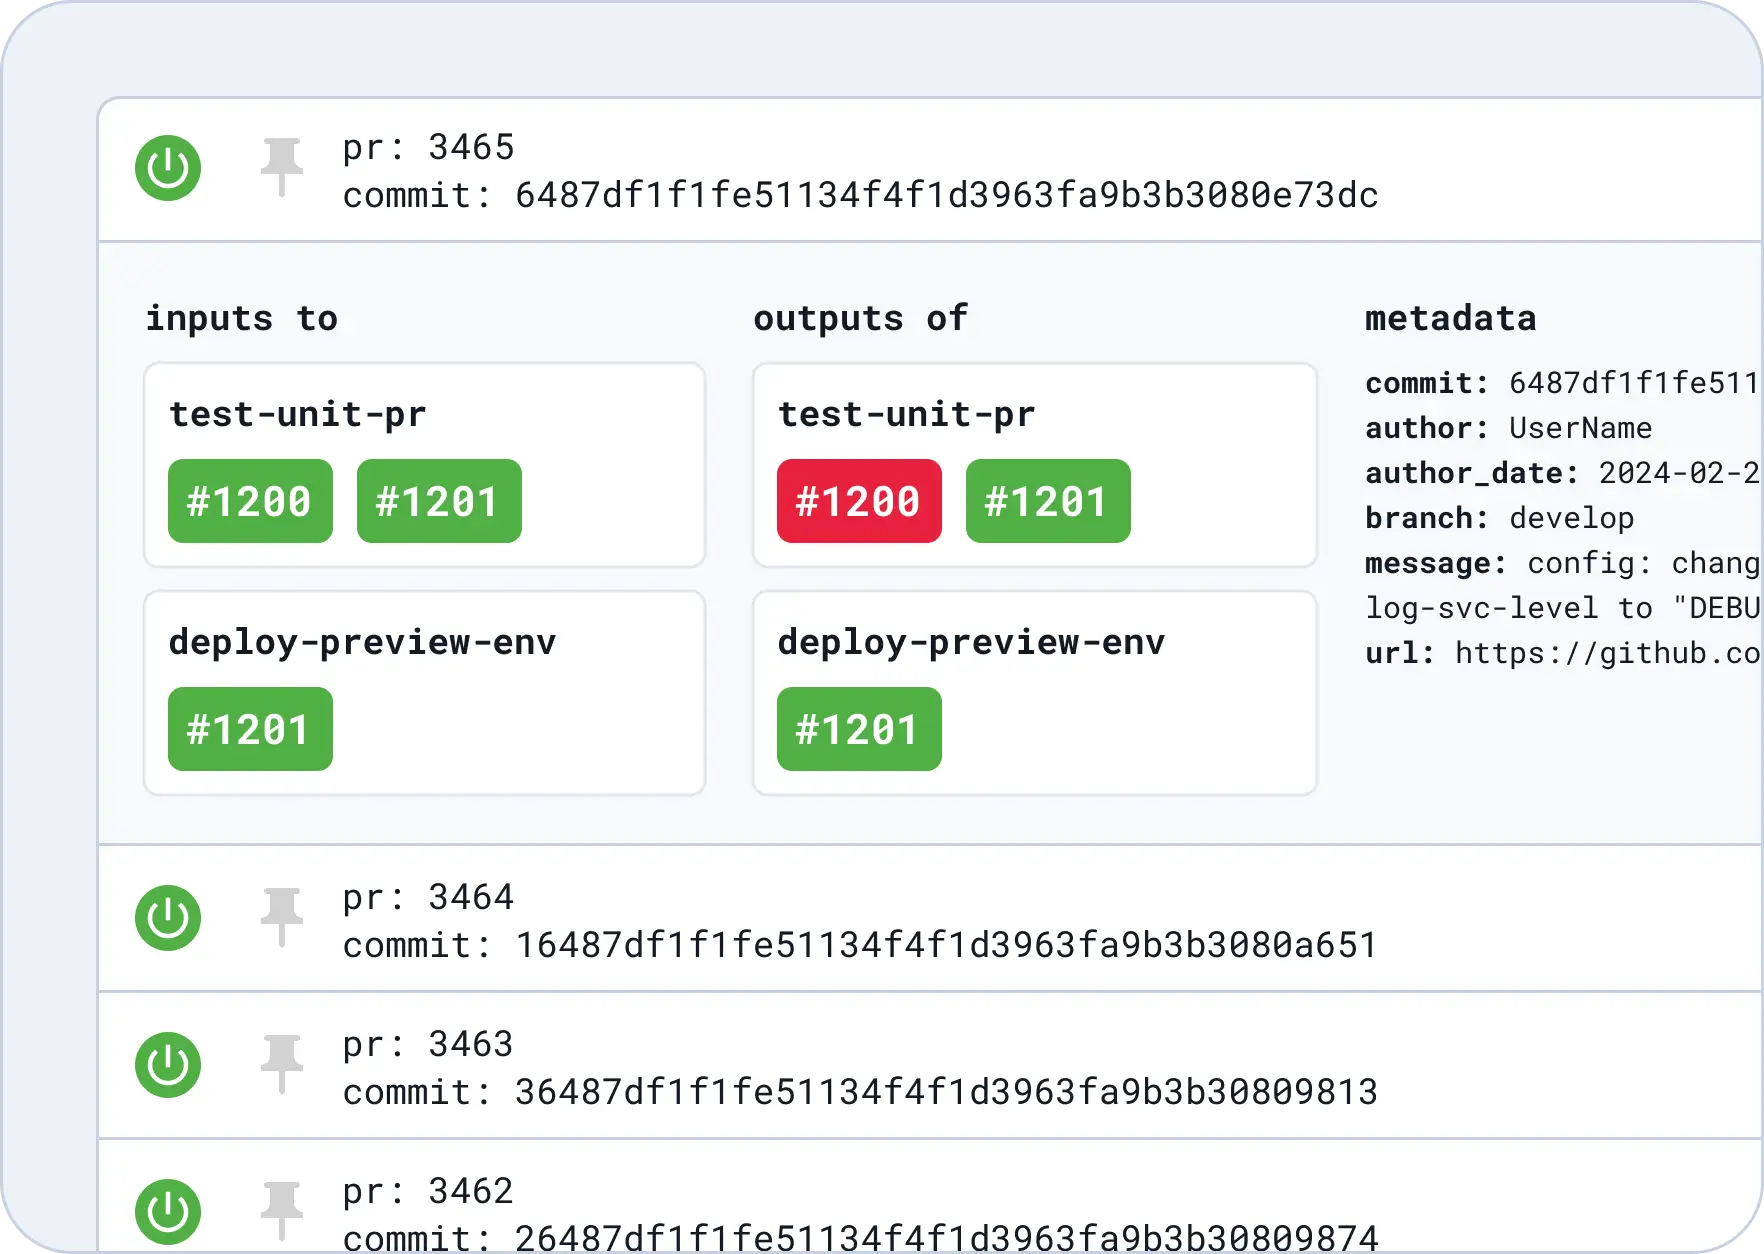Image resolution: width=1764 pixels, height=1254 pixels.
Task: Expand the PR 3464 commit row
Action: tap(860, 921)
